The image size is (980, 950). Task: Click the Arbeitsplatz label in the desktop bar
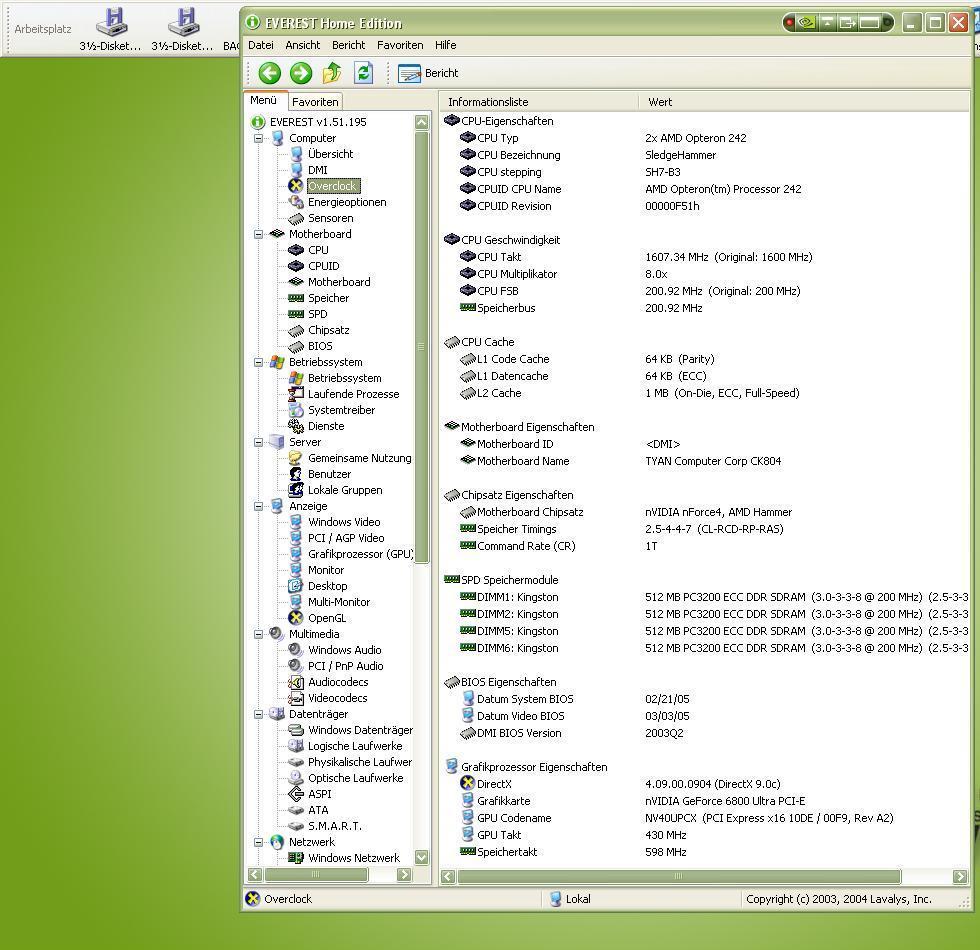[42, 29]
